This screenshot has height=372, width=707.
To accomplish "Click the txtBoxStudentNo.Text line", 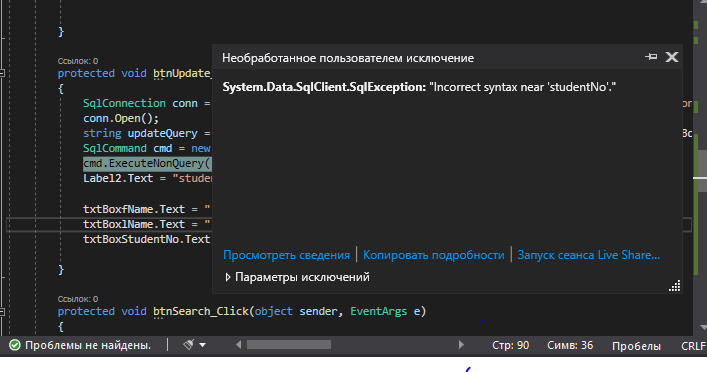I will pos(147,239).
